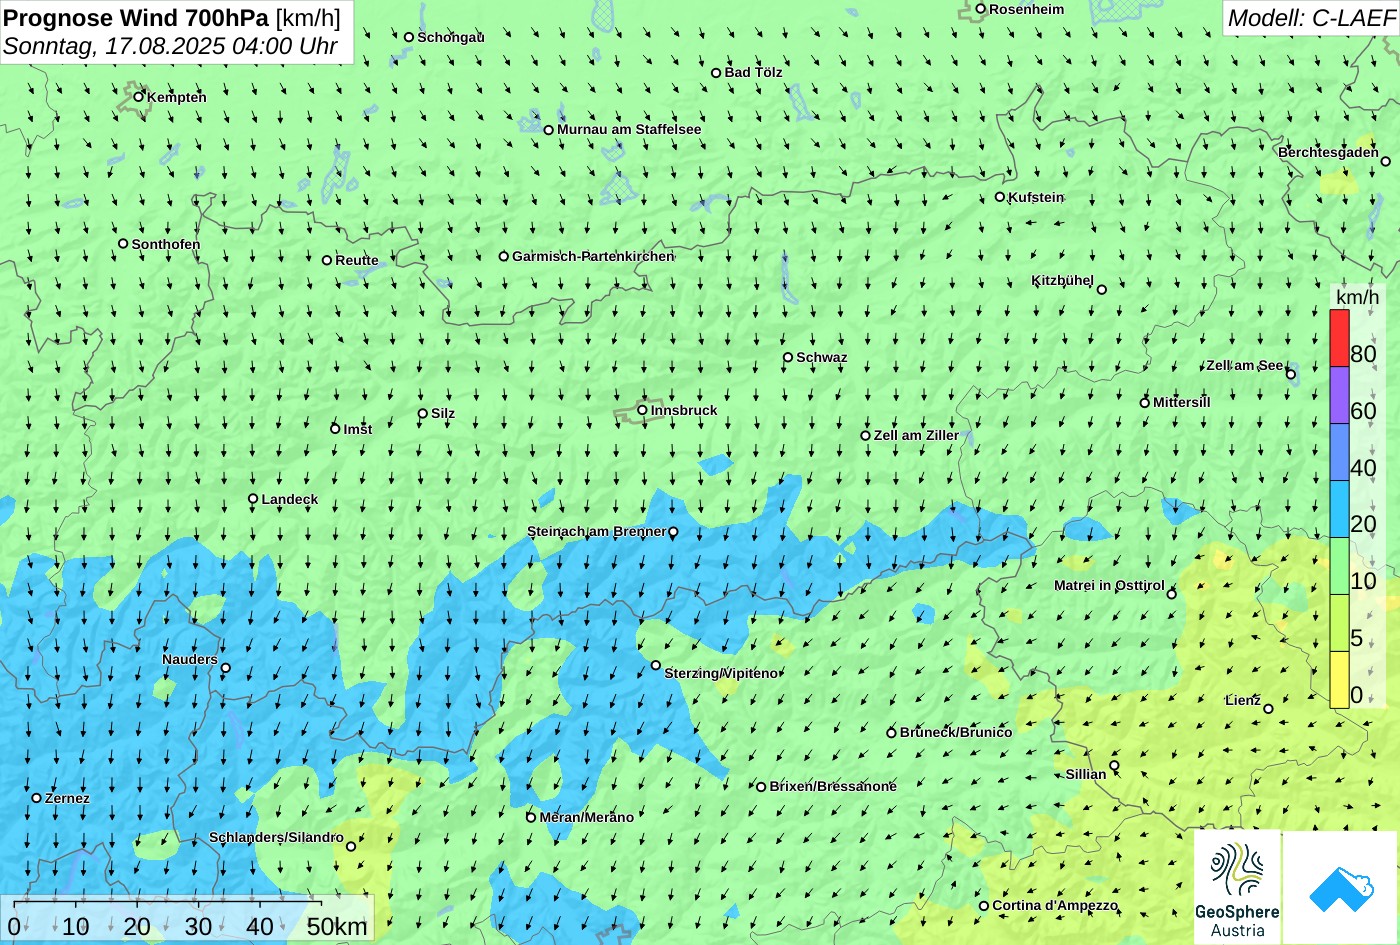Click the 'Modell: C-LAEF' label
Screen dimensions: 1400x945
(1311, 17)
